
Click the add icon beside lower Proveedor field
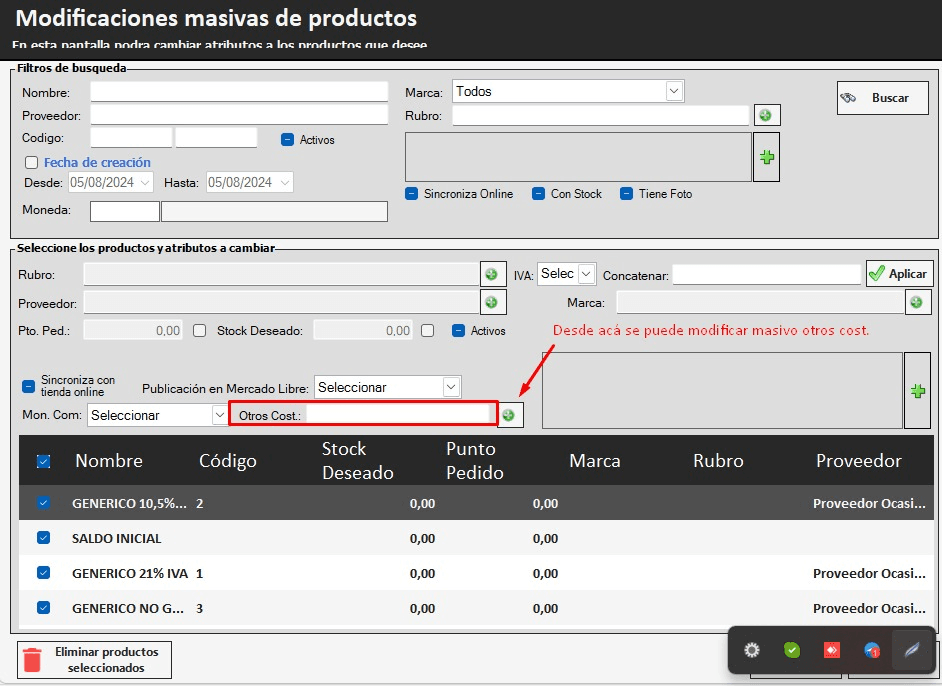tap(491, 302)
